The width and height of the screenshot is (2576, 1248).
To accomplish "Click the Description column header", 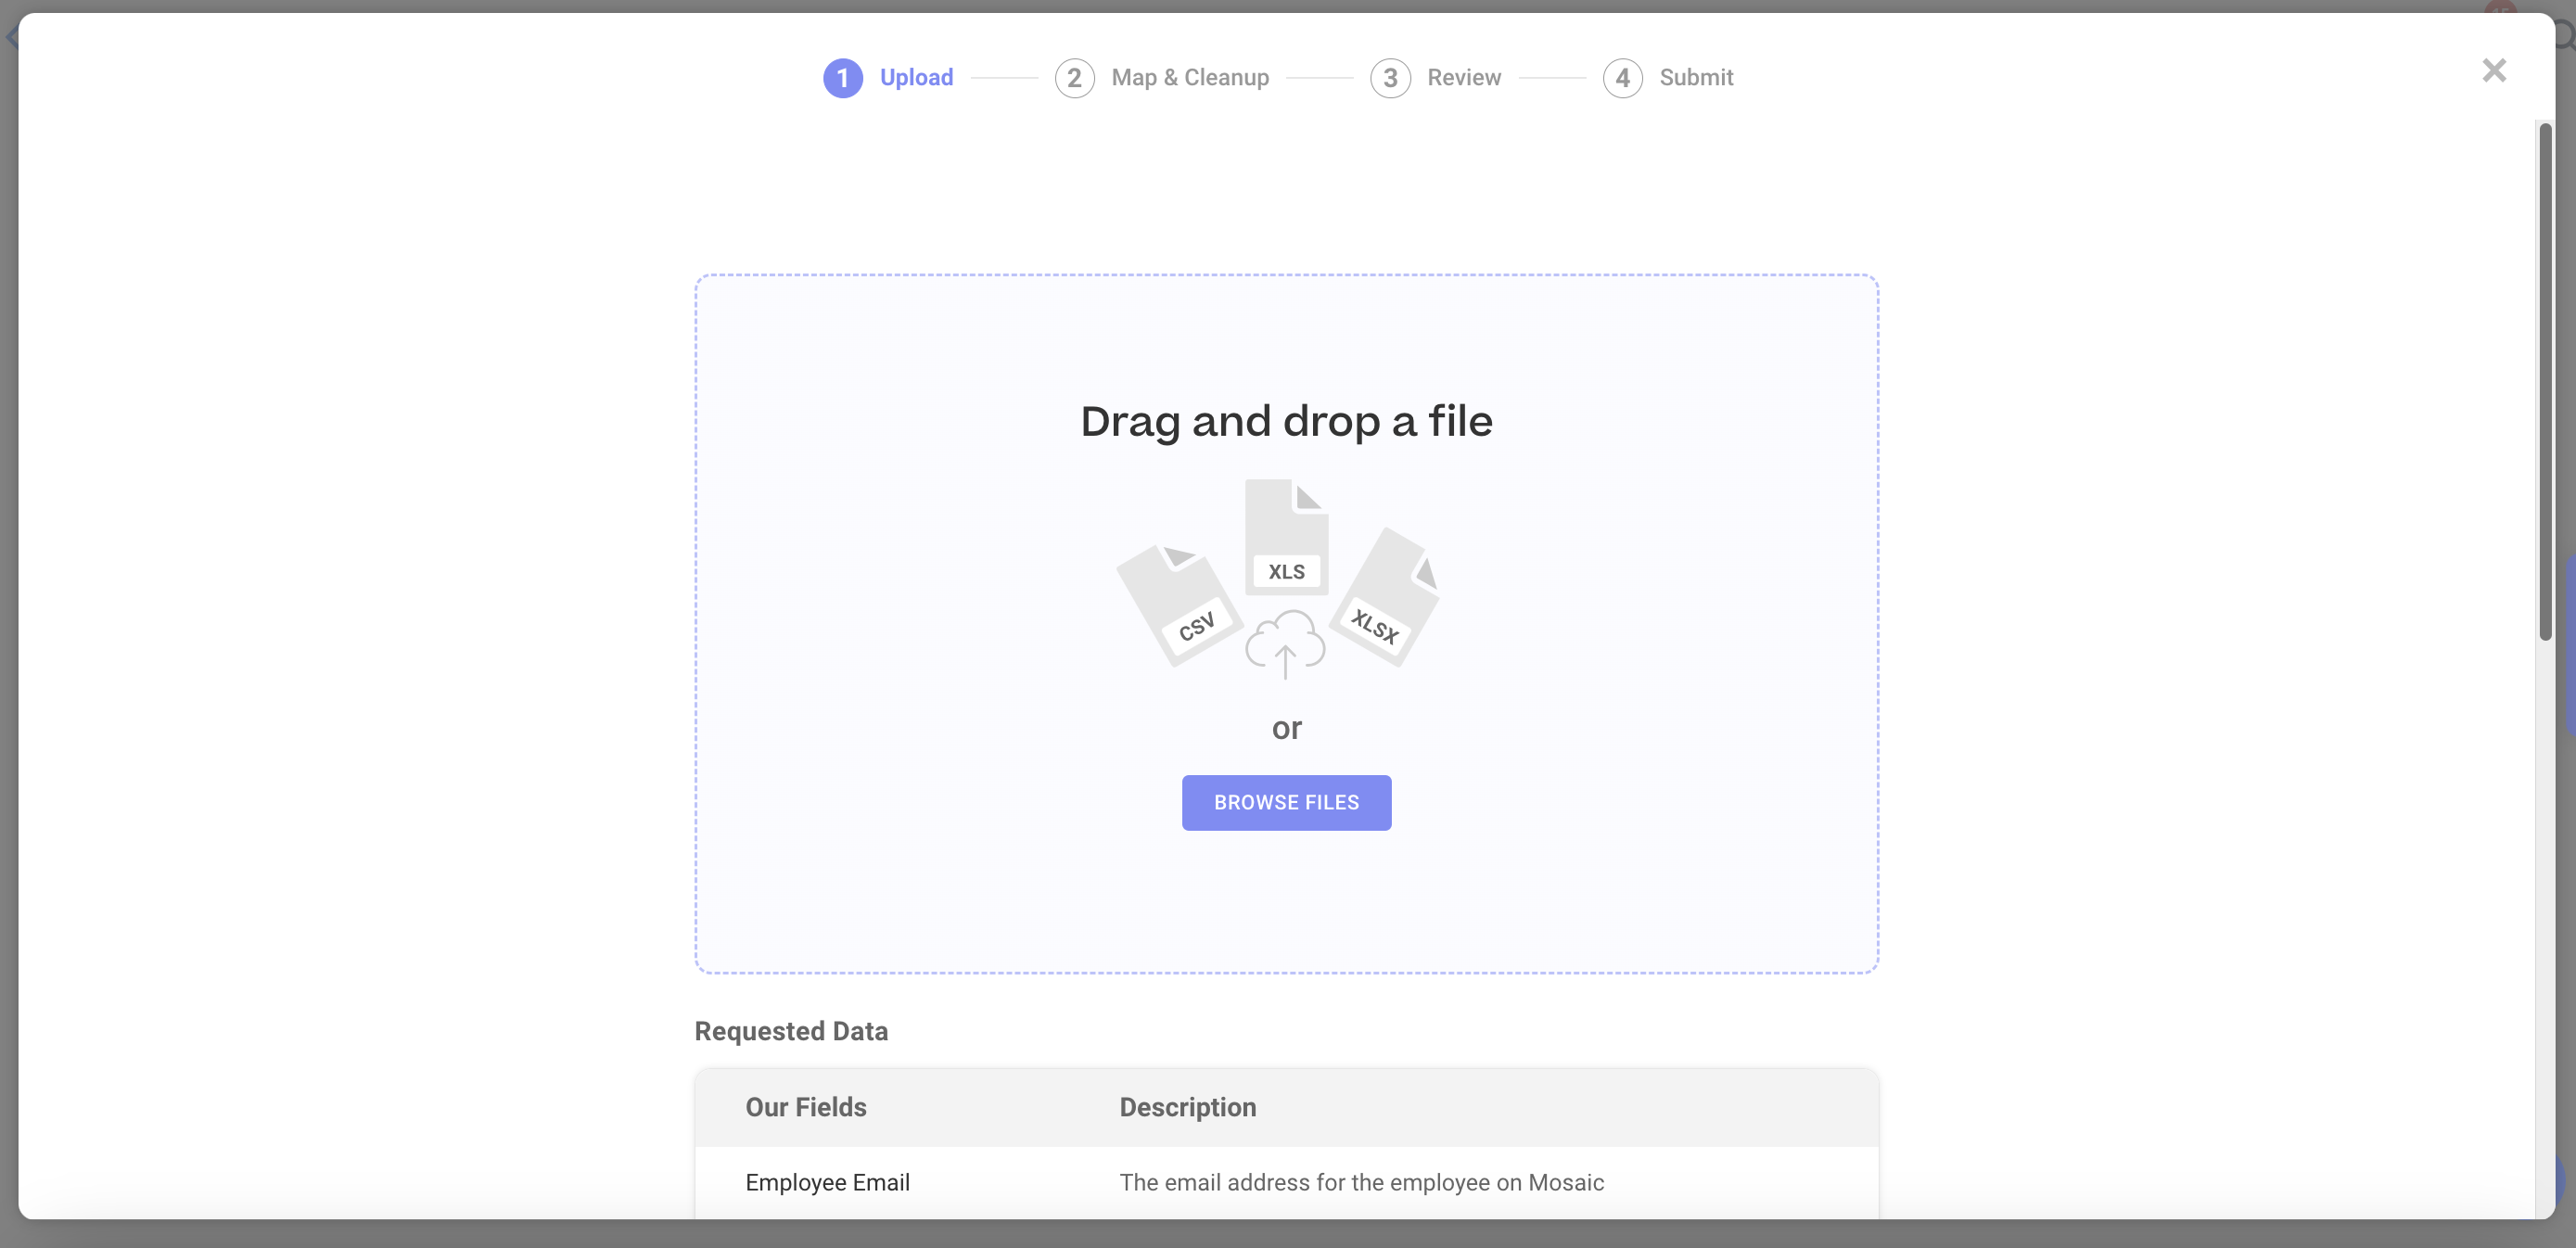I will 1187,1107.
